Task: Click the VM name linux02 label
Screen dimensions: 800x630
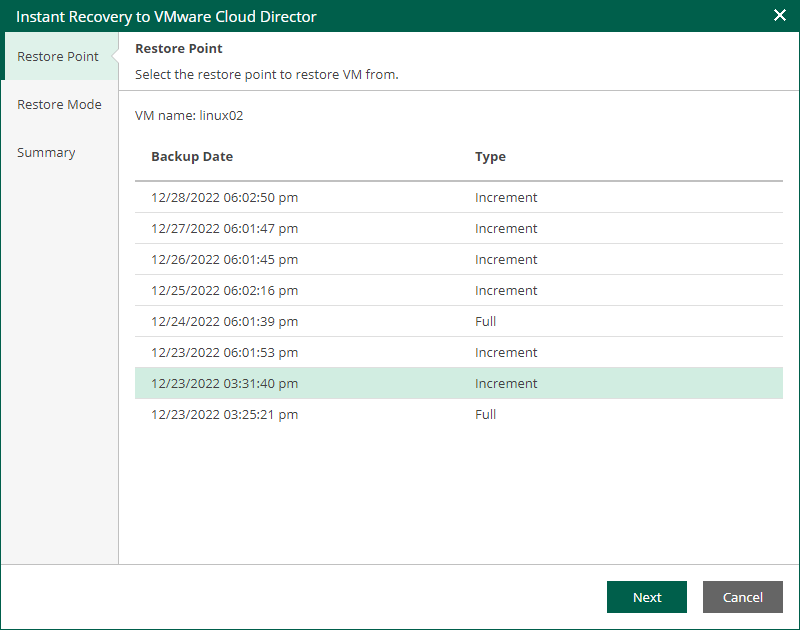Action: pyautogui.click(x=189, y=115)
